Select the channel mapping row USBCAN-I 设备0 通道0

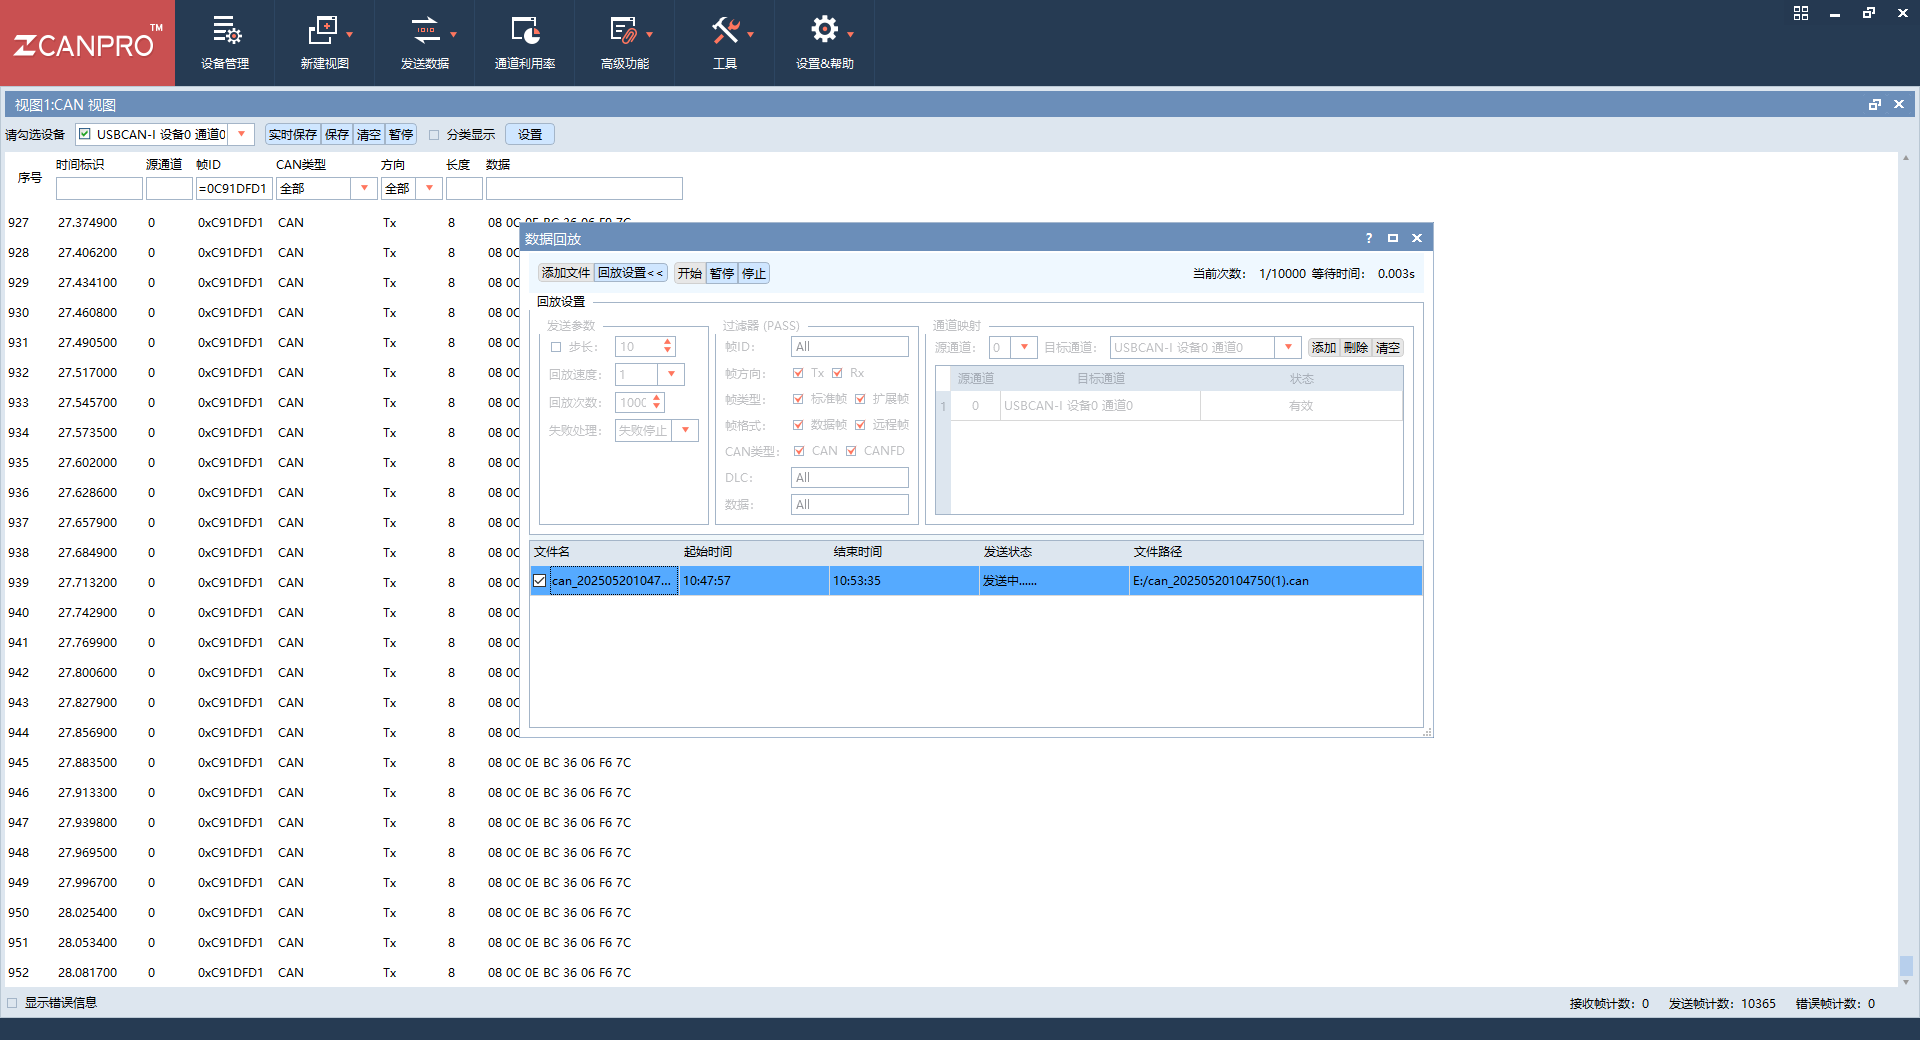(1170, 406)
